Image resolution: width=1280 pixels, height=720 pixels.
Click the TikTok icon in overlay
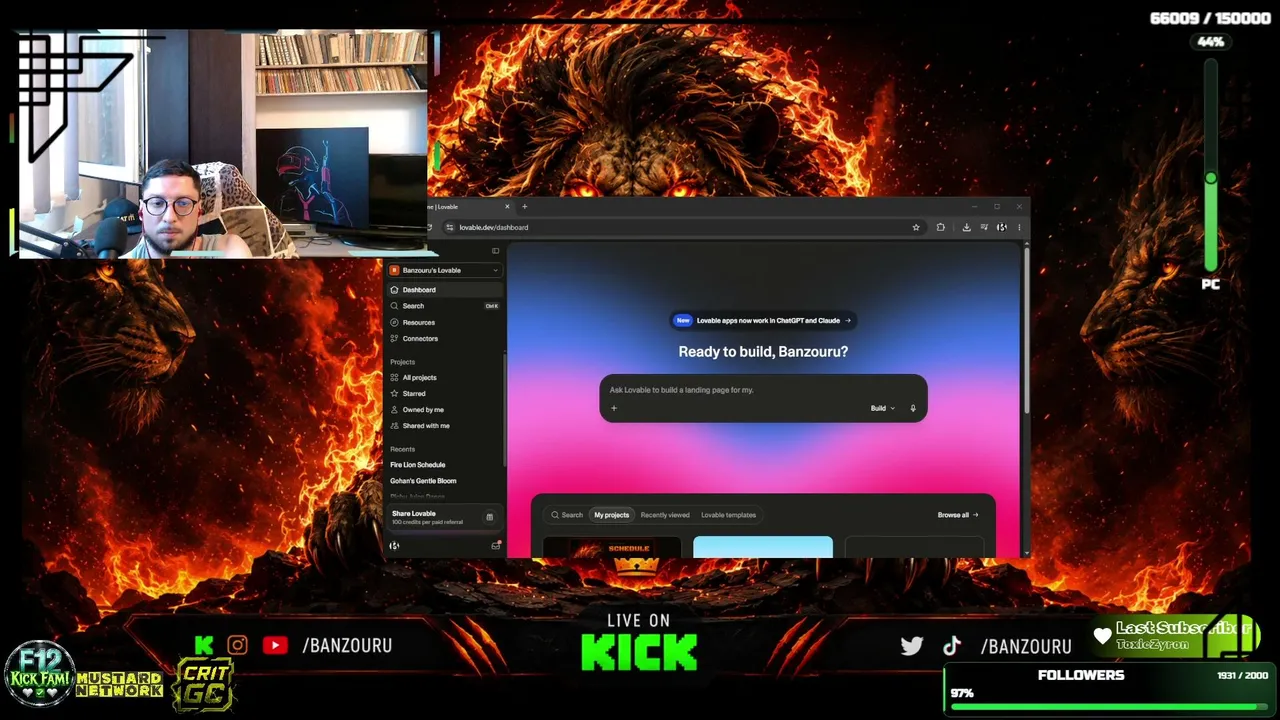951,646
